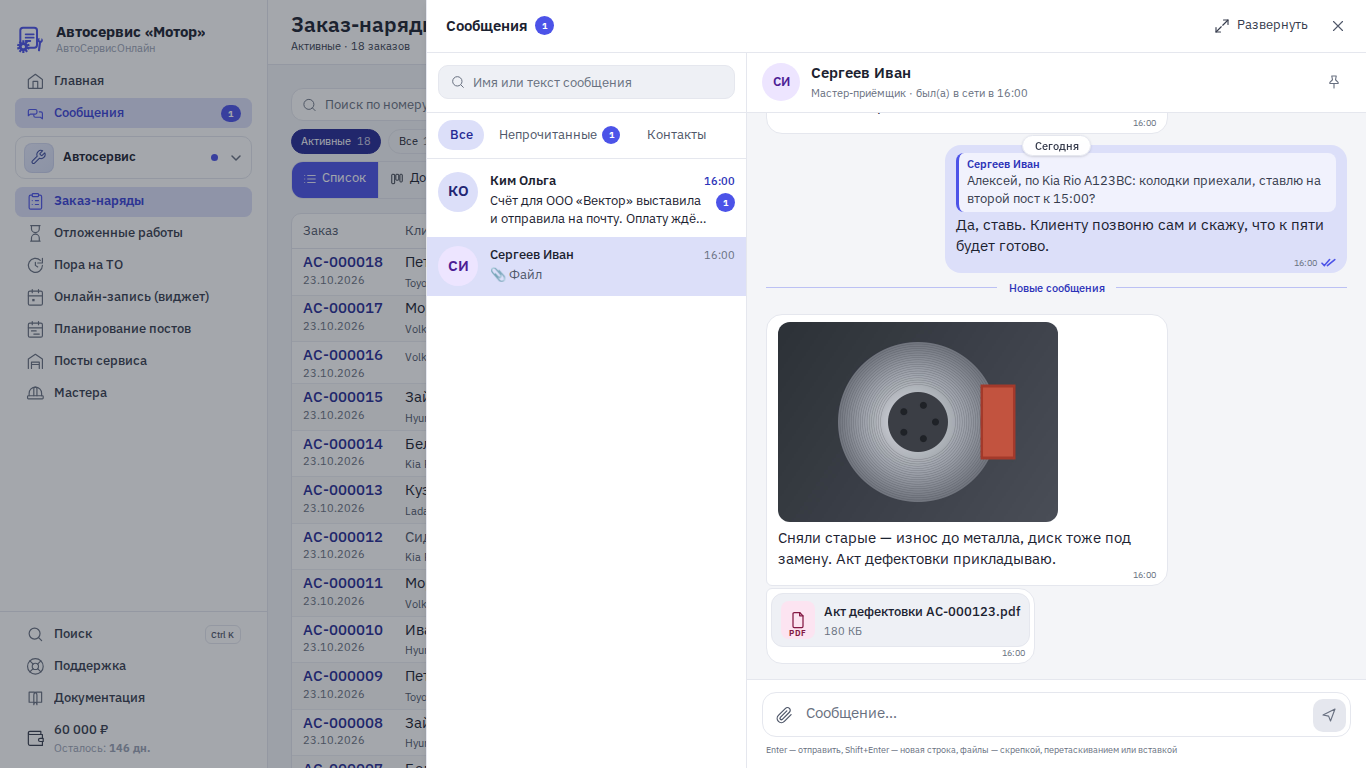Open the Акт дефектовки AC-000123.pdf attachment
Screen dimensions: 1366x768
pyautogui.click(x=900, y=620)
